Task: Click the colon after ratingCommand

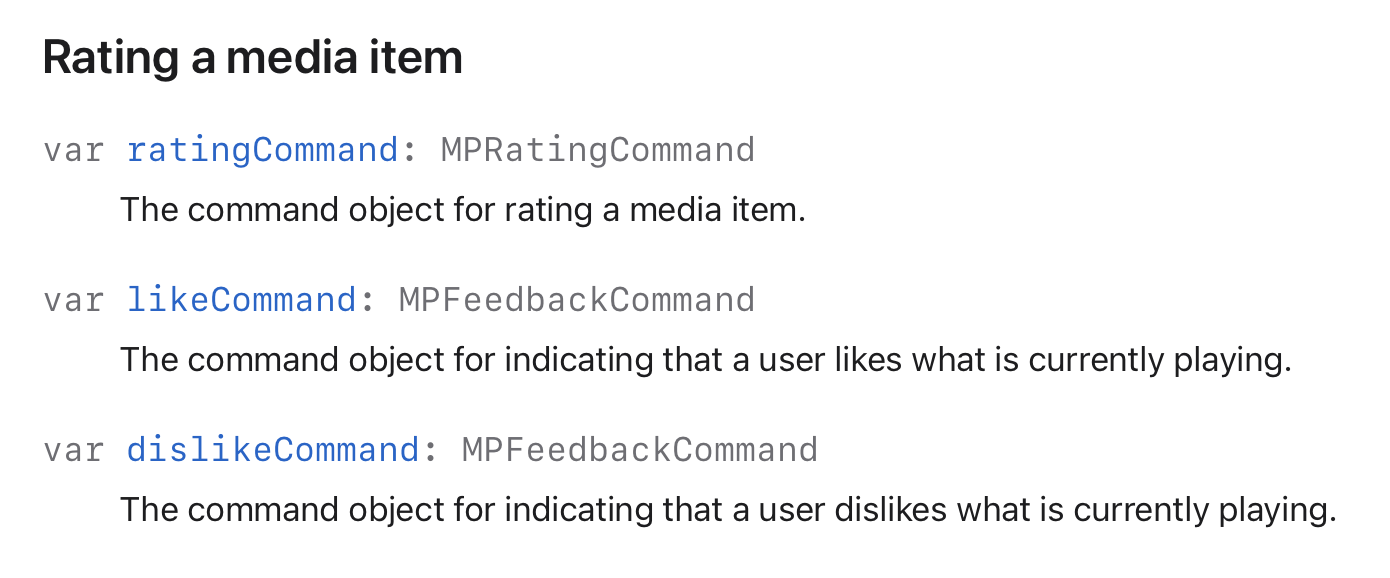Action: click(x=409, y=151)
